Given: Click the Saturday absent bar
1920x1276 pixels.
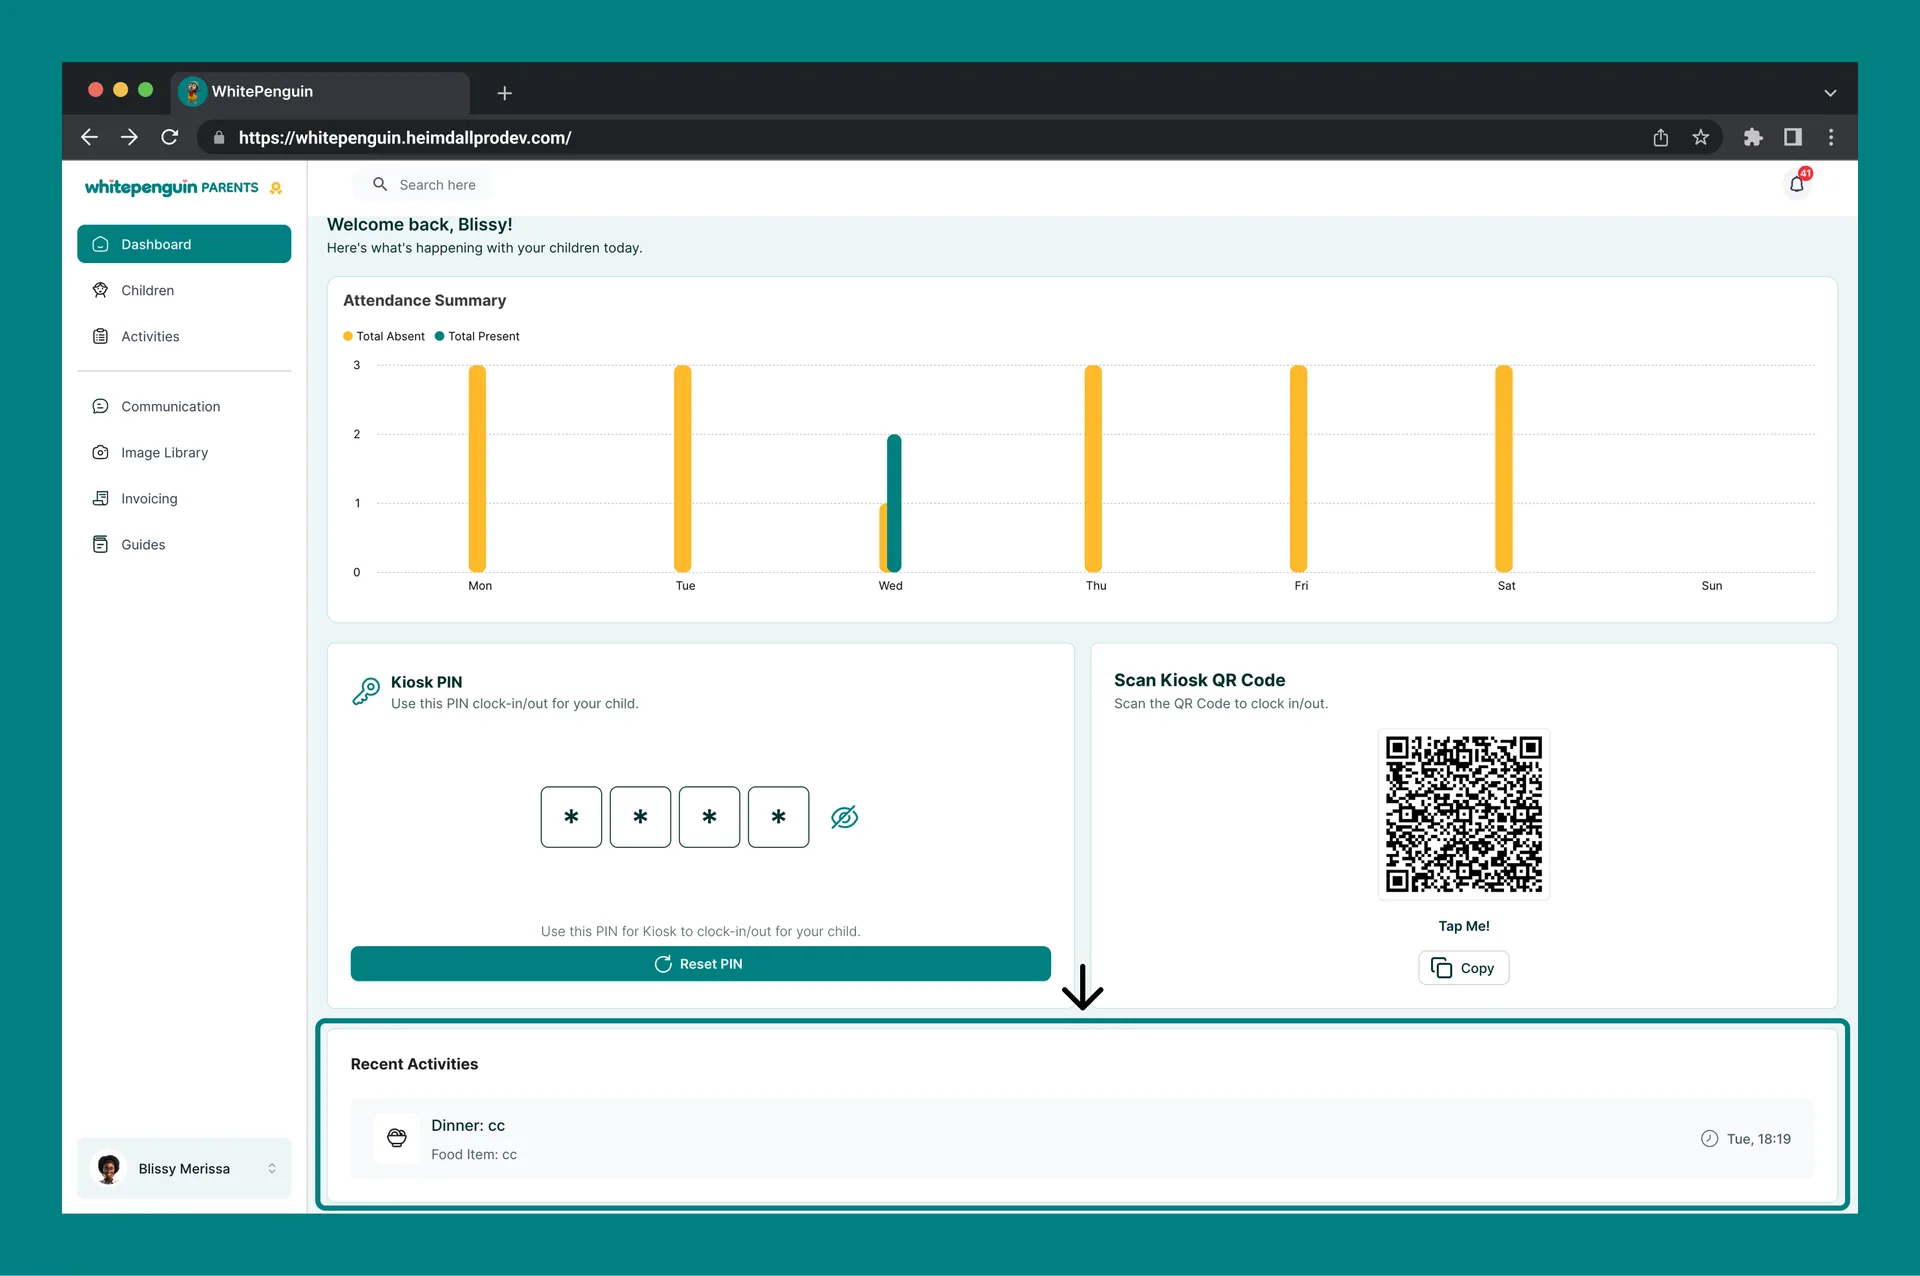Looking at the screenshot, I should click(1504, 468).
